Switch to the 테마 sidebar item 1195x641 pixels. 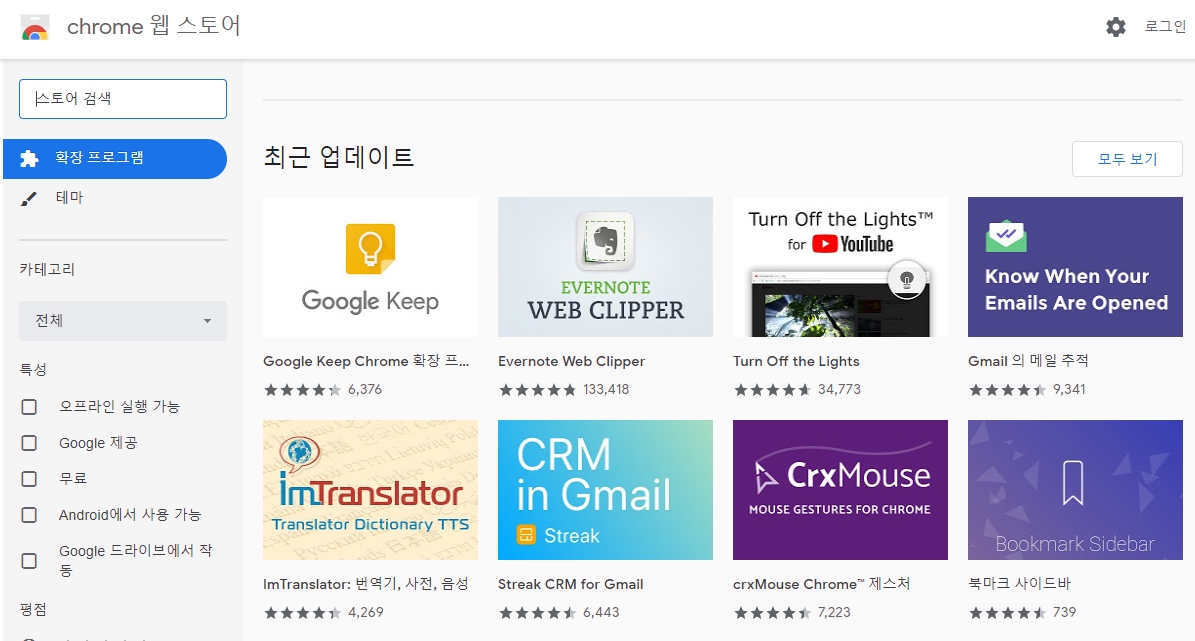[70, 198]
